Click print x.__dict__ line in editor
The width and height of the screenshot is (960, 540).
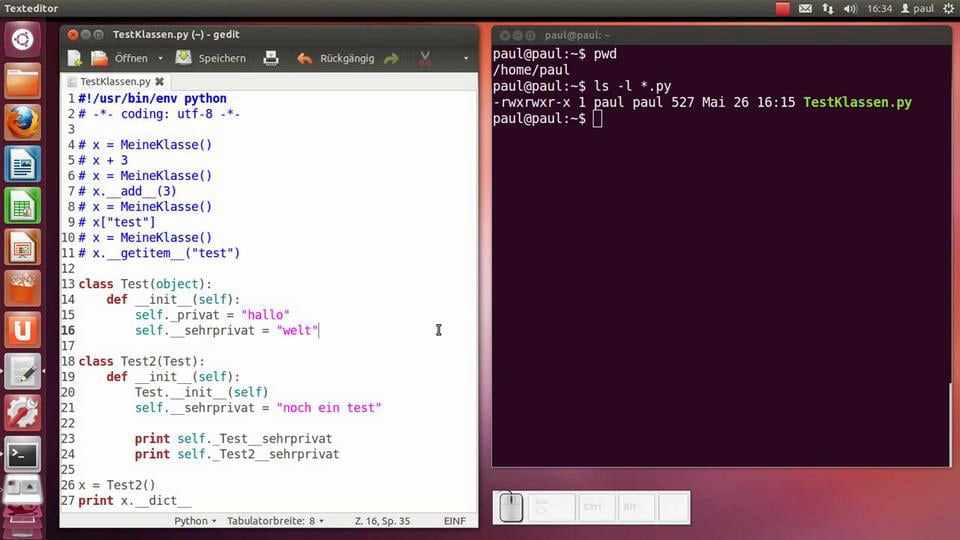135,501
